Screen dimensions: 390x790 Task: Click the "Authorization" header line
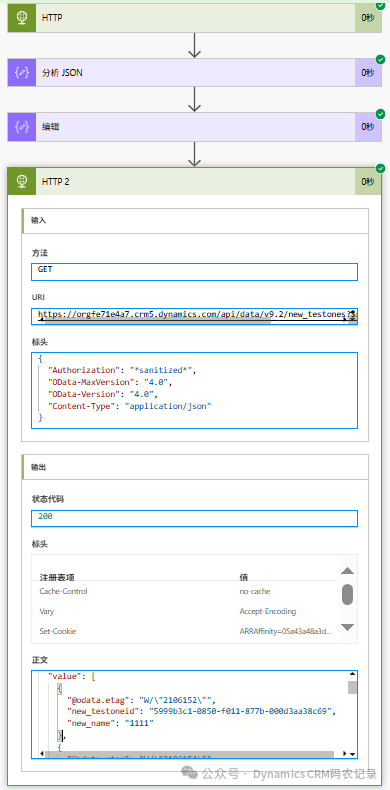coord(122,370)
